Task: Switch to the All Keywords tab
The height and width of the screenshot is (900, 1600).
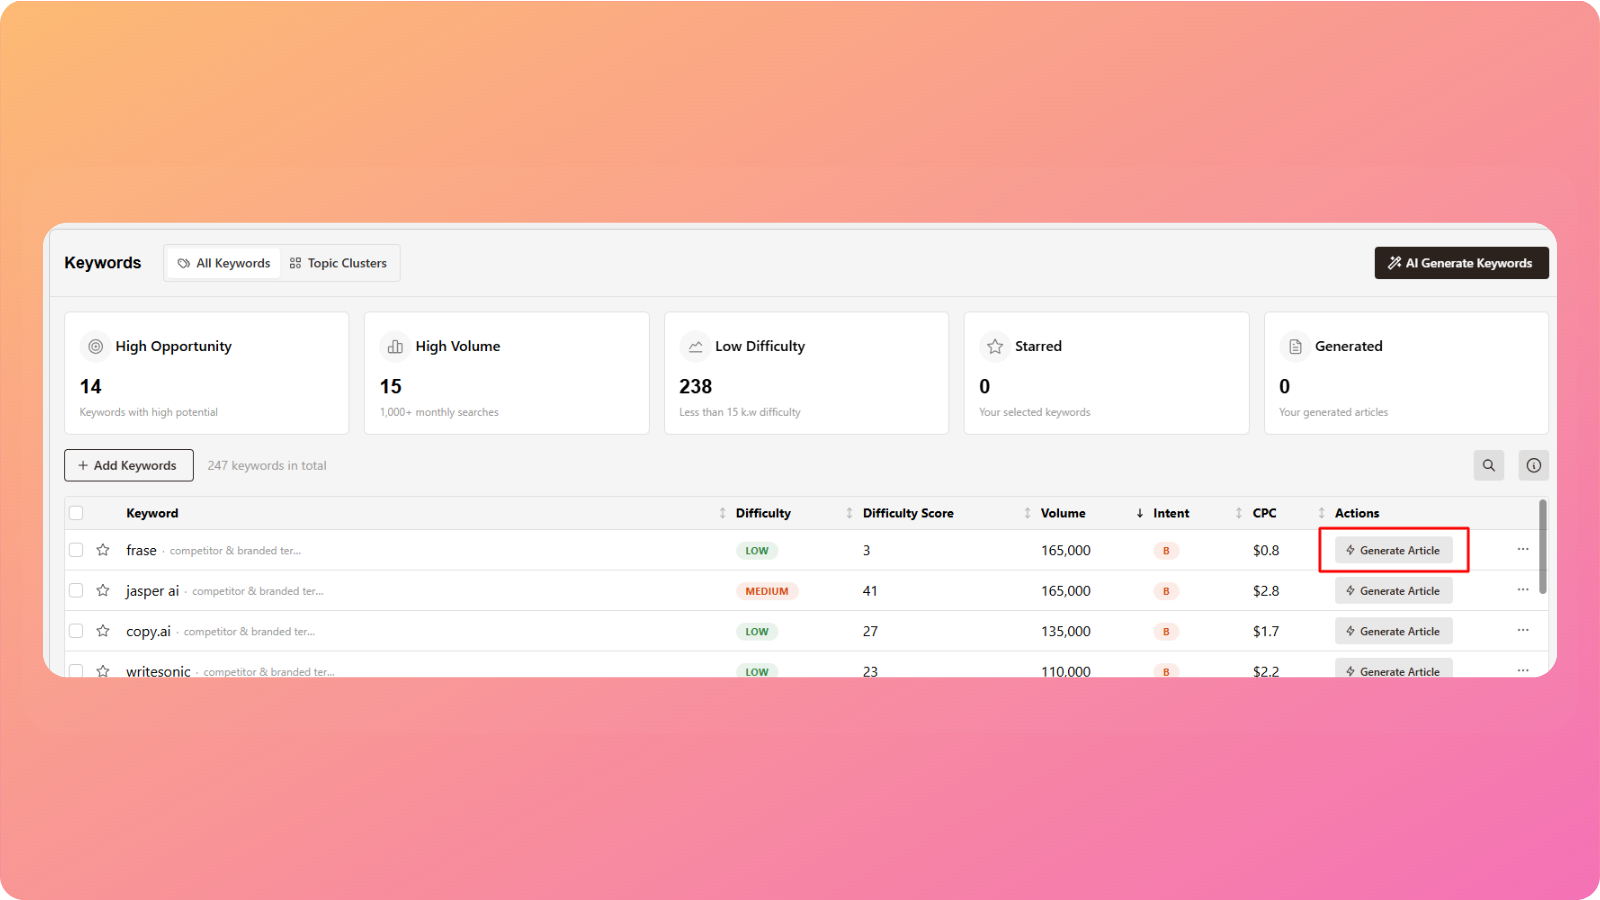Action: point(224,263)
